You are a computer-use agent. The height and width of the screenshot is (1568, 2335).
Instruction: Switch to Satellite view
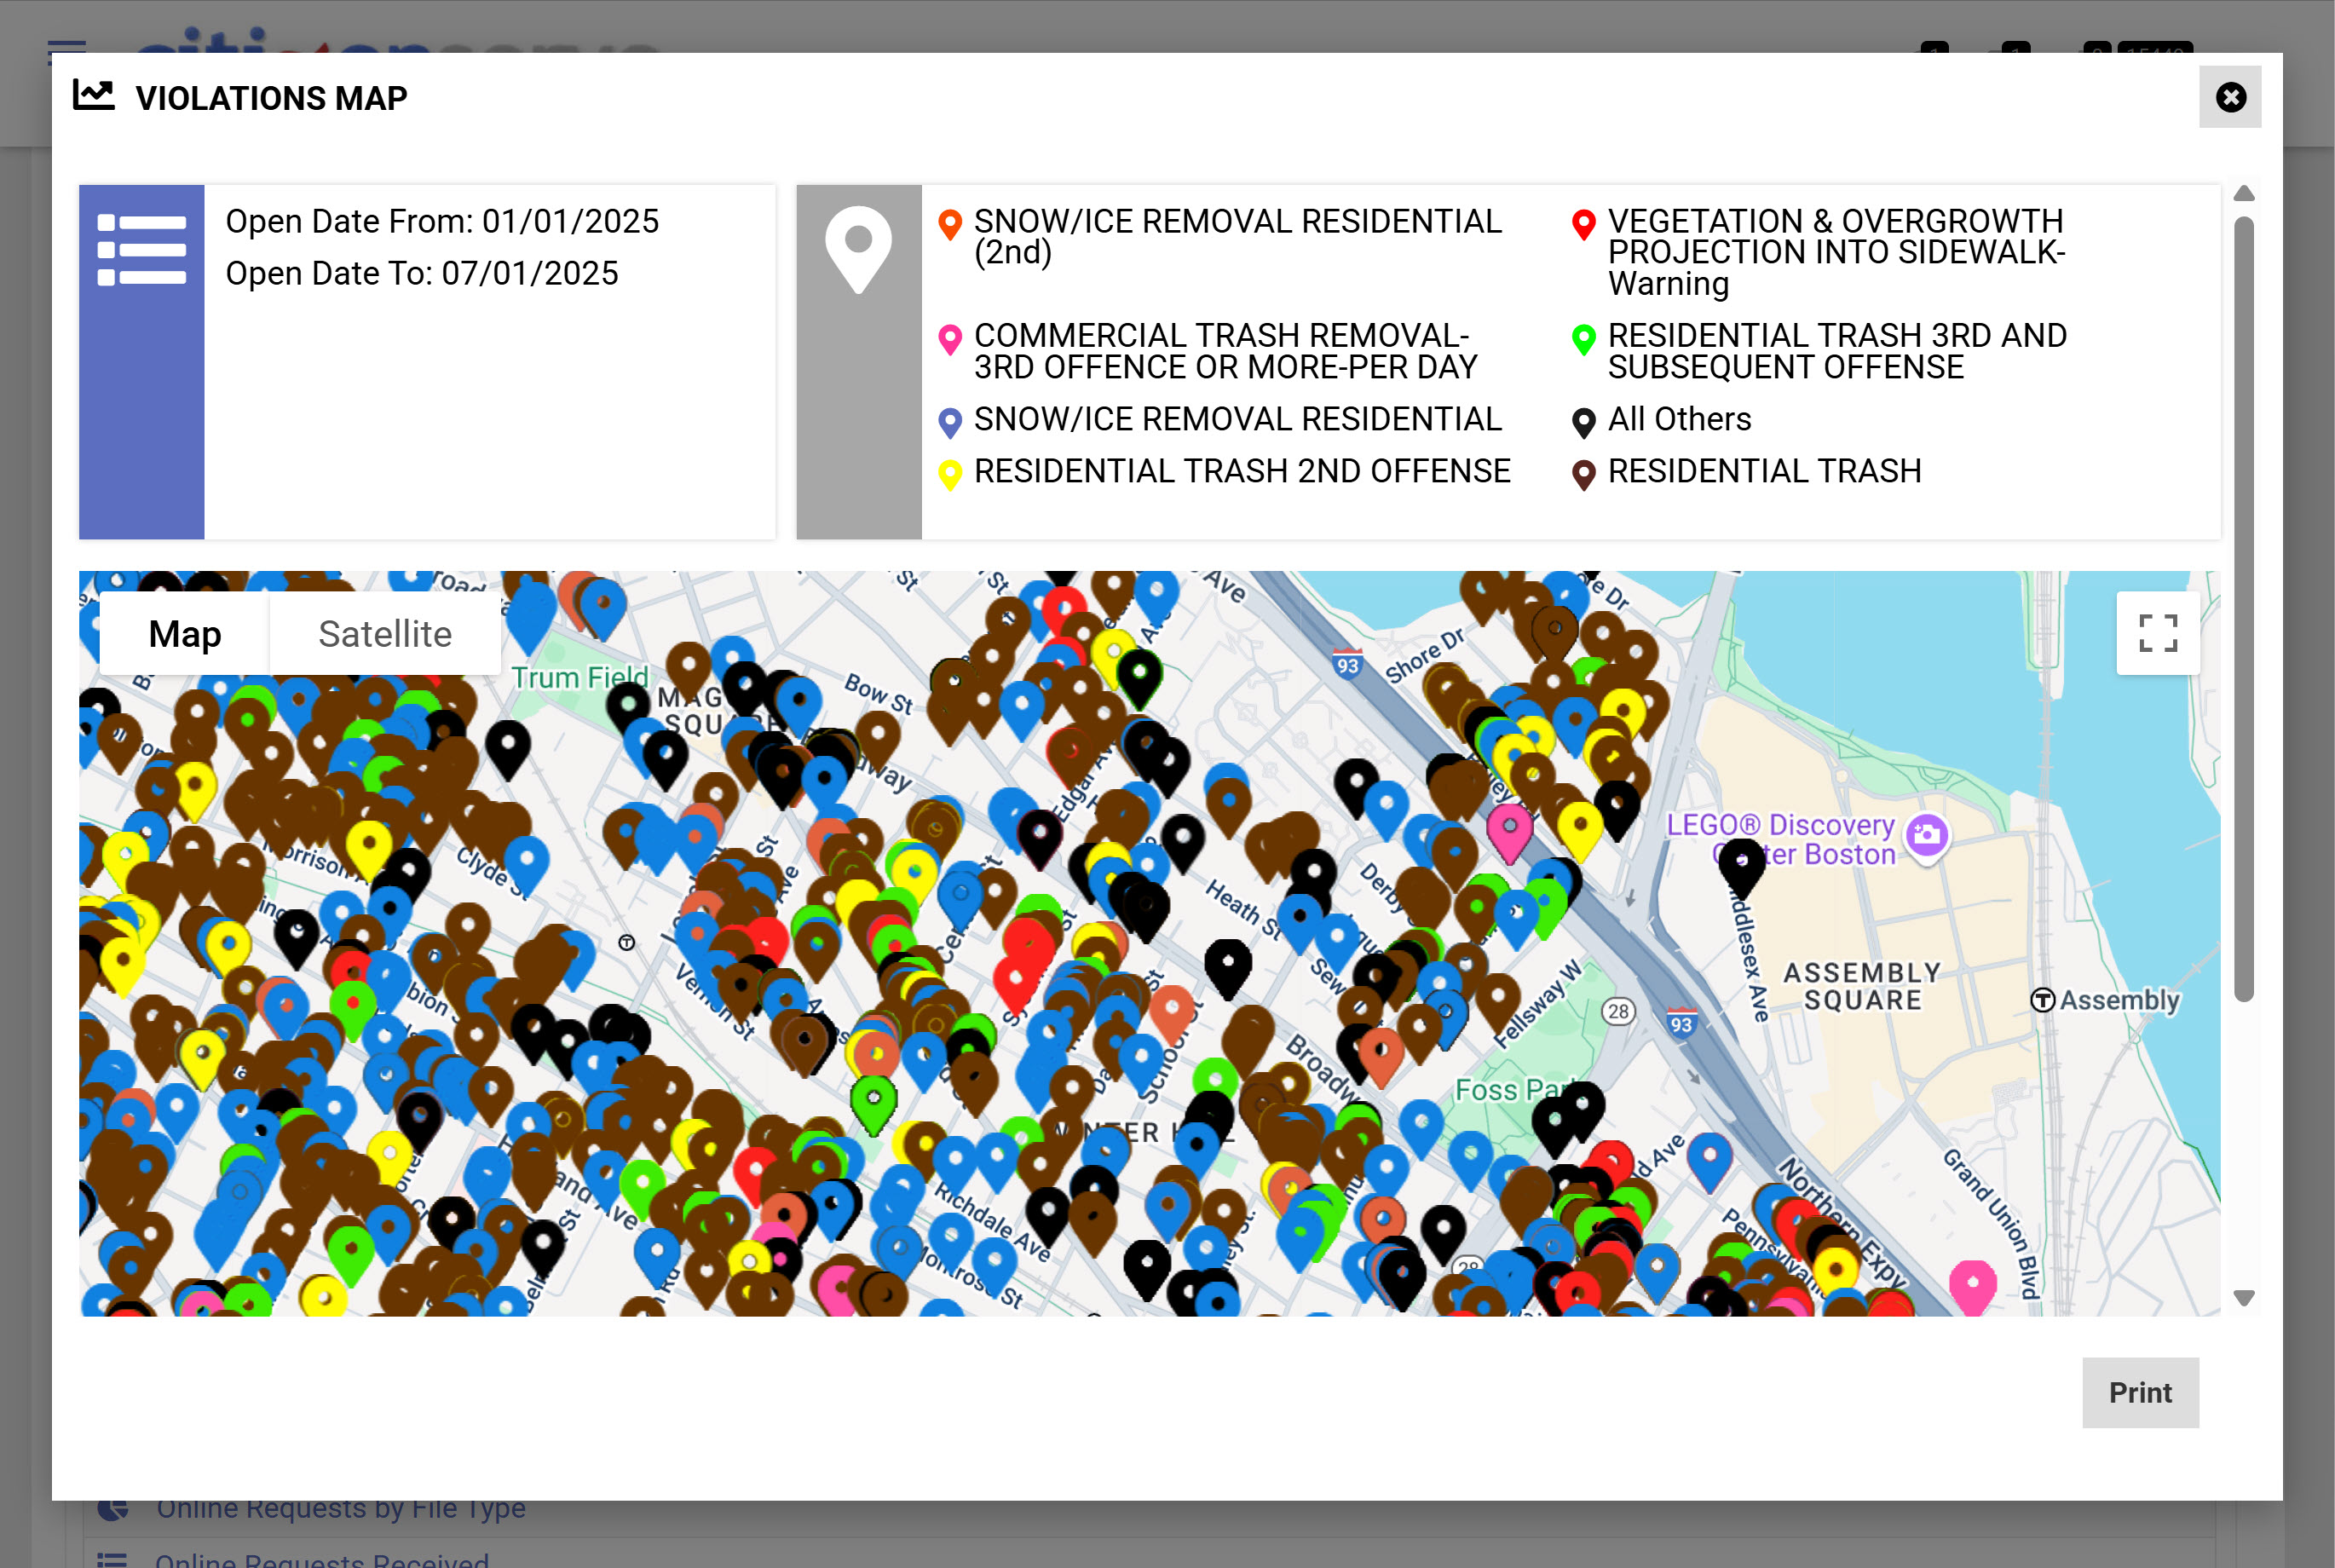(x=385, y=634)
